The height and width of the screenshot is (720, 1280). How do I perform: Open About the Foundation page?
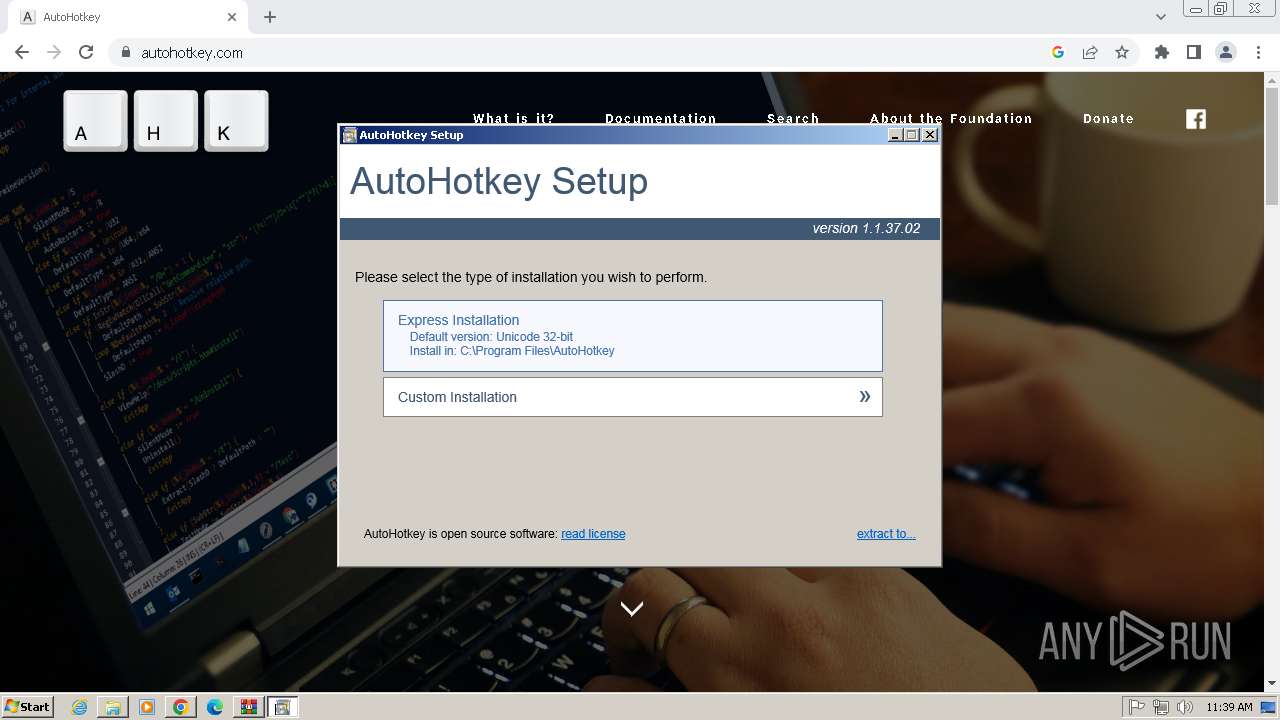pyautogui.click(x=950, y=118)
